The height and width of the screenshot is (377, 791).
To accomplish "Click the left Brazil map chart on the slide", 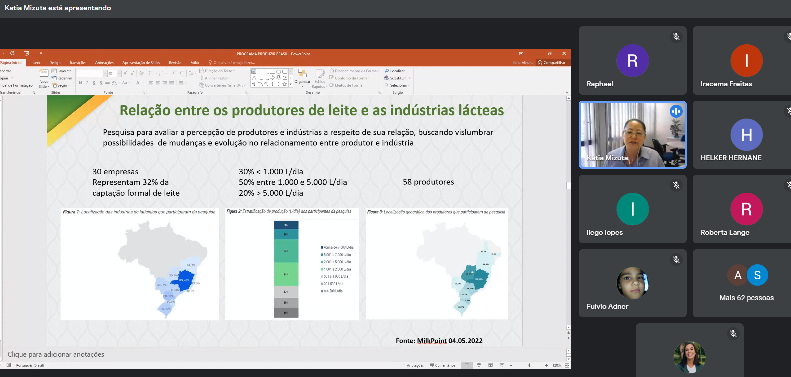I will (140, 263).
